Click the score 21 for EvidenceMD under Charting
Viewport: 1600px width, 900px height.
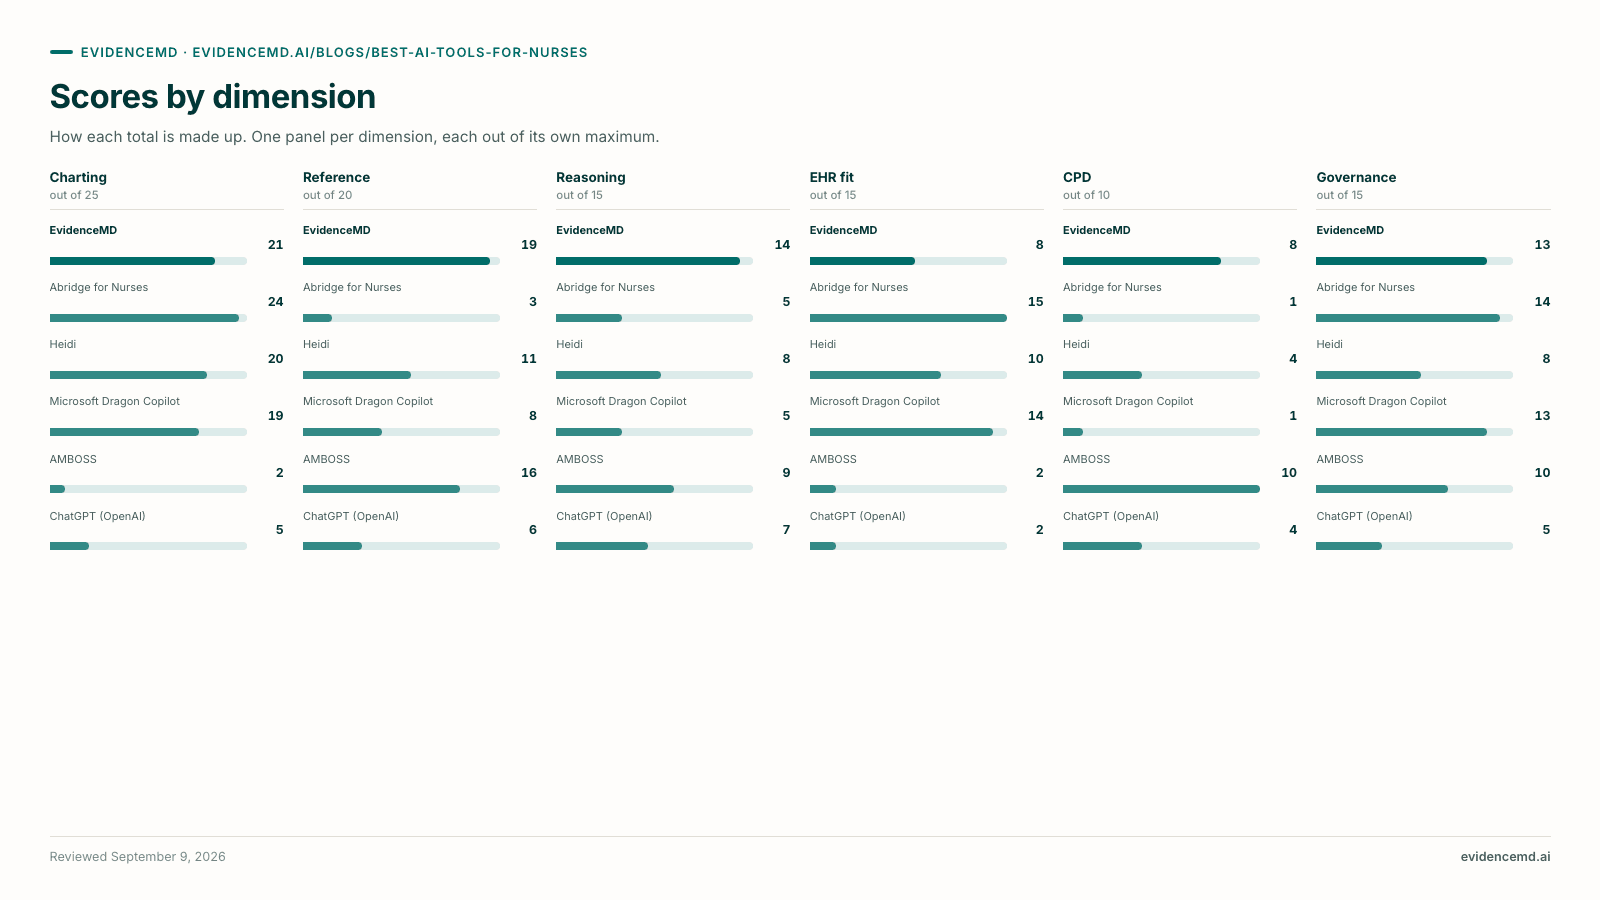click(276, 244)
